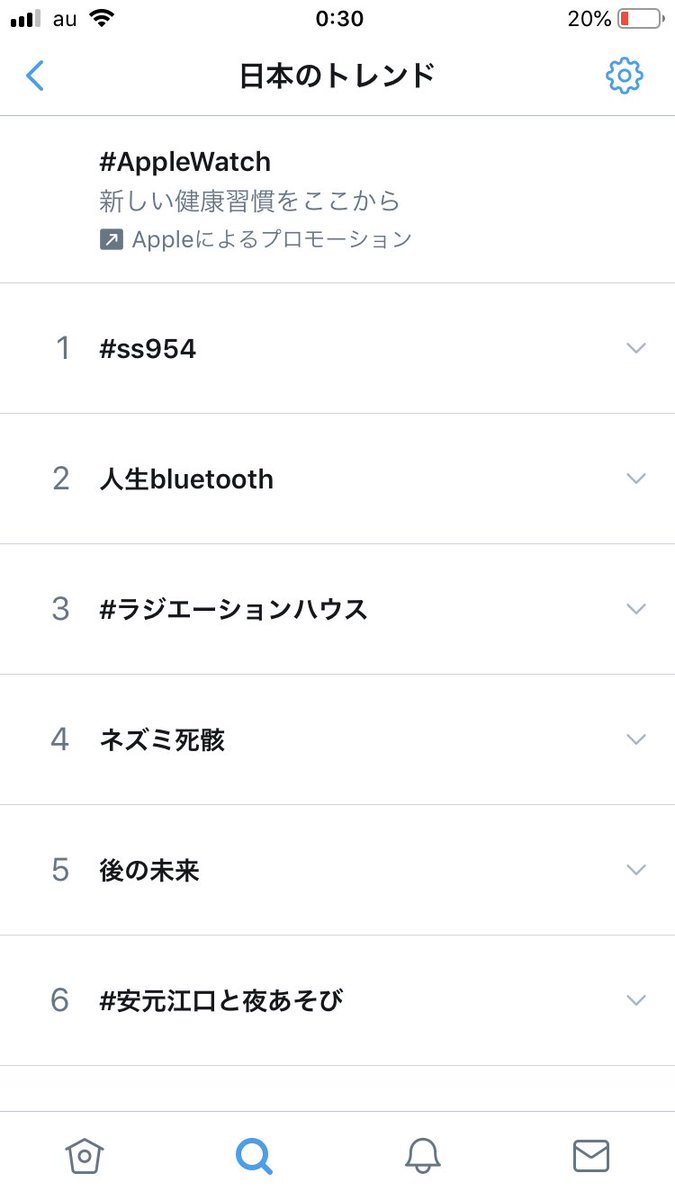The width and height of the screenshot is (675, 1200).
Task: Open chevron menu beside ネズミ死骸
Action: pyautogui.click(x=636, y=739)
